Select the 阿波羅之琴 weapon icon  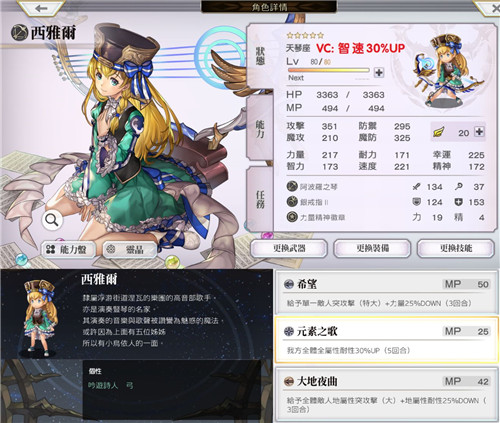(x=292, y=186)
